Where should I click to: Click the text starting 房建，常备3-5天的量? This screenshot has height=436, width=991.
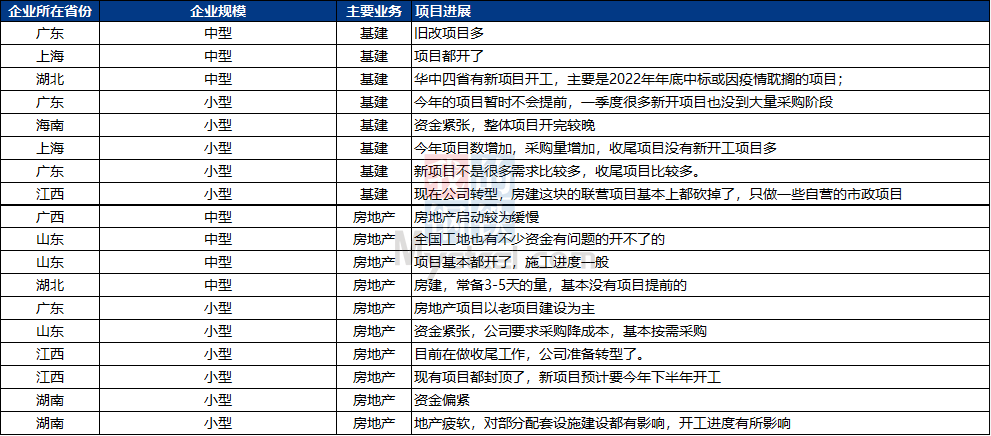tap(550, 286)
